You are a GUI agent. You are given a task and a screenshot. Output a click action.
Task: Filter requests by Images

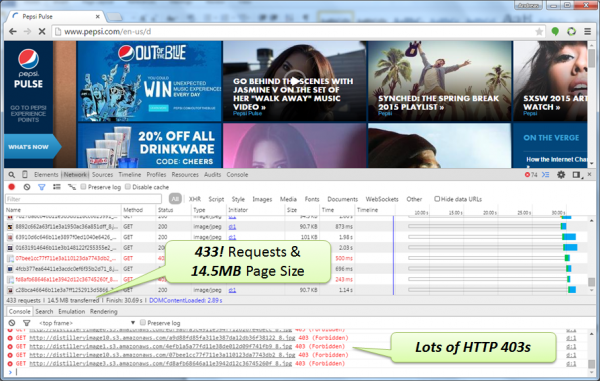coord(262,199)
